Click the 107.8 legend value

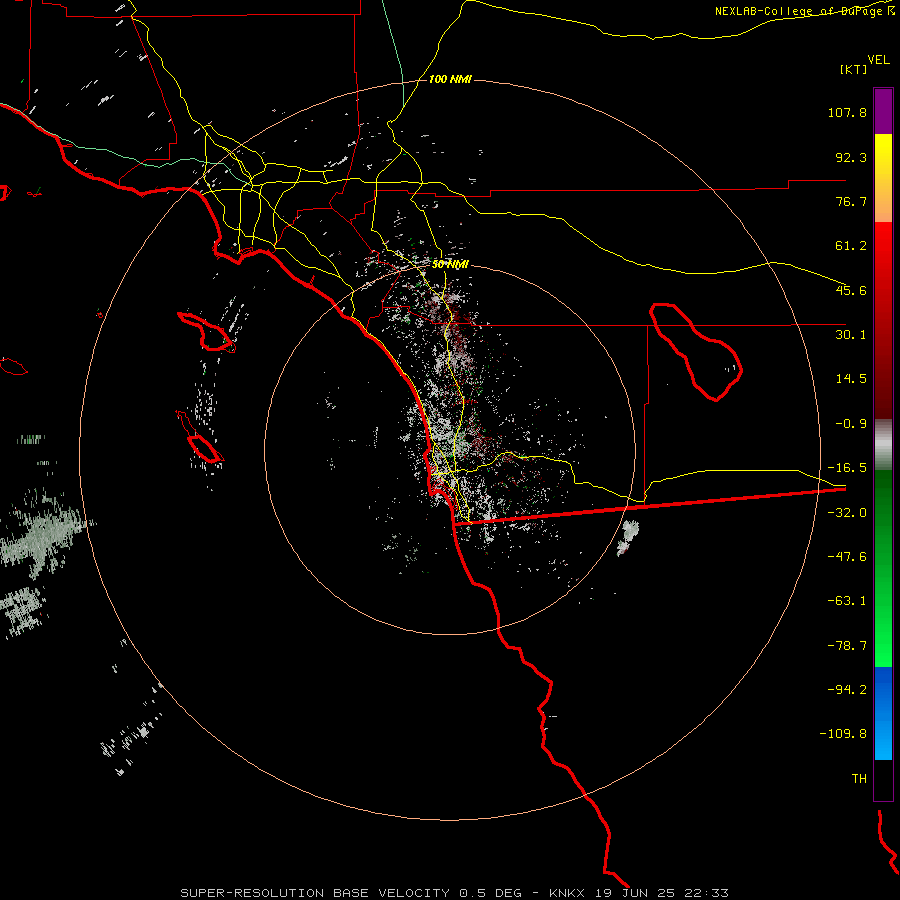click(x=847, y=112)
